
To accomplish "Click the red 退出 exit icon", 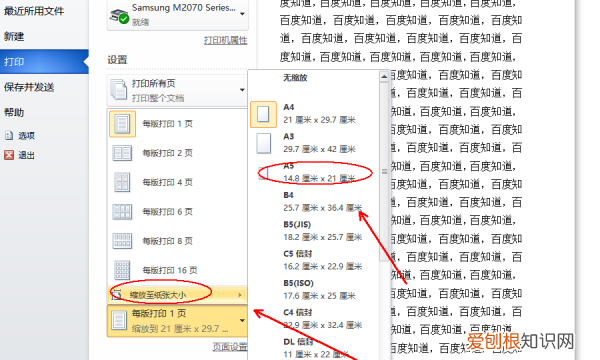I will [9, 155].
